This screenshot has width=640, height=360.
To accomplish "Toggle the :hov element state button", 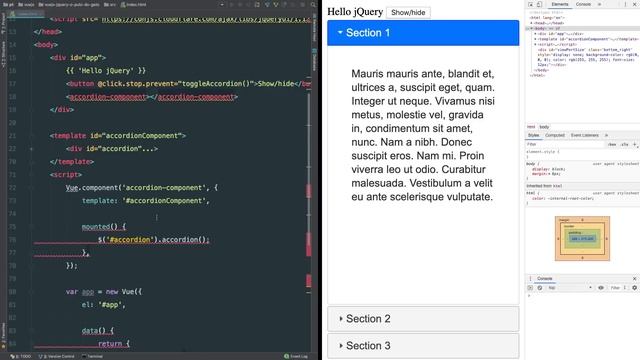I will 612,144.
